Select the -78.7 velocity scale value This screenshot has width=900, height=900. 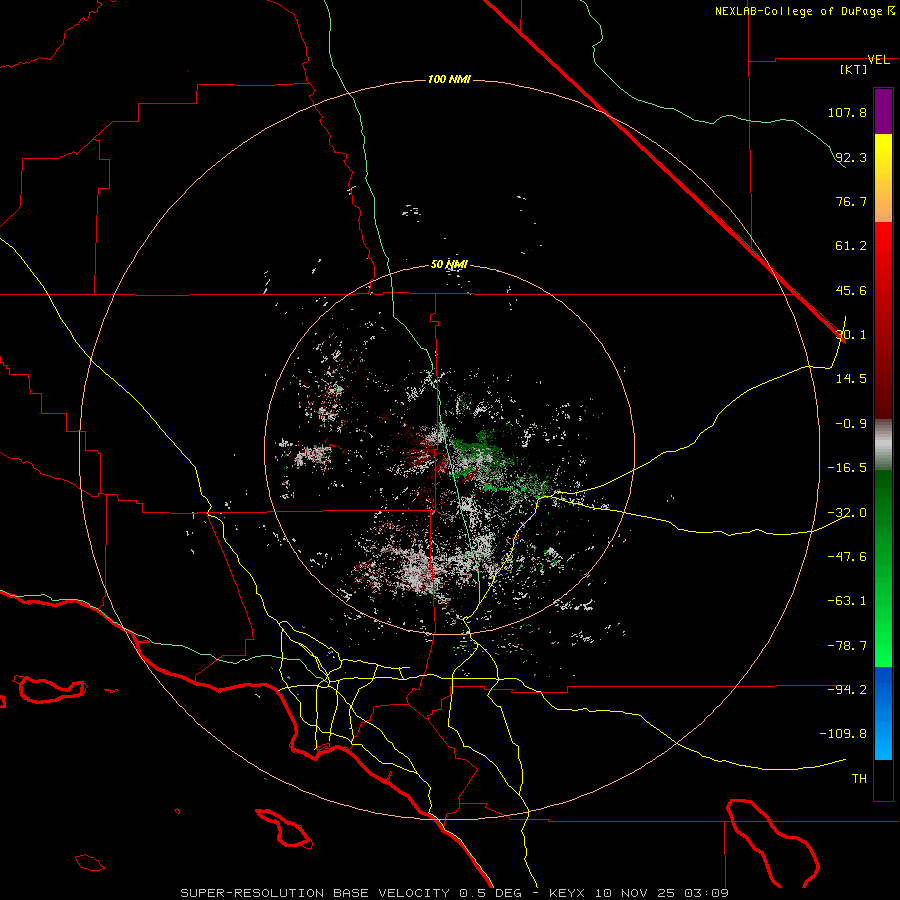[x=847, y=646]
